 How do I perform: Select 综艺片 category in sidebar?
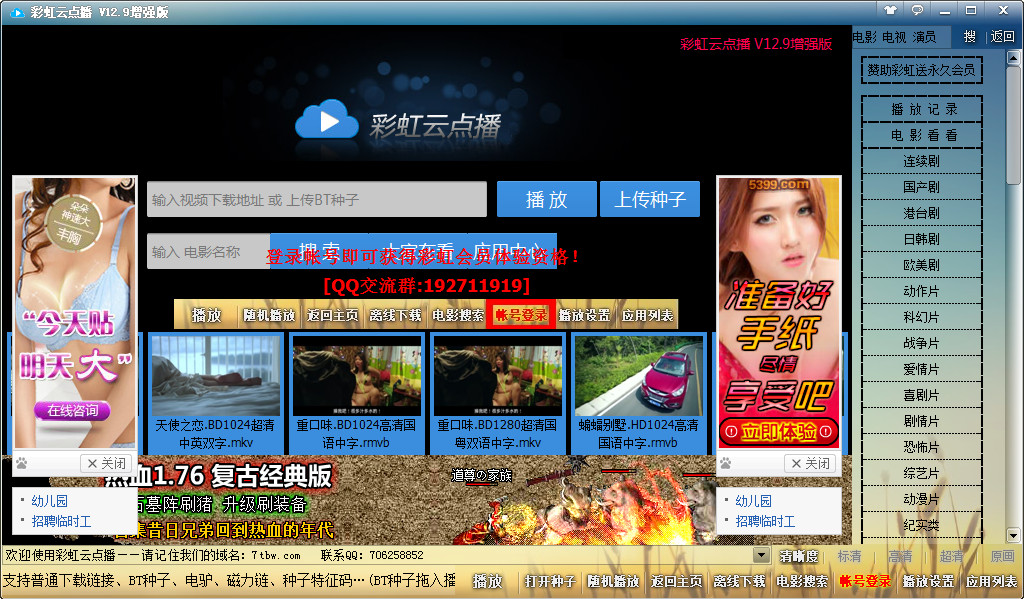coord(921,474)
